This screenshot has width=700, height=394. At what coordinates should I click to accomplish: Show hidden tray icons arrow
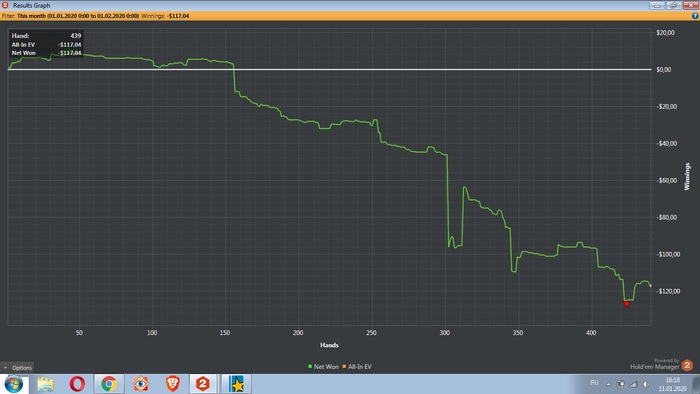(608, 384)
